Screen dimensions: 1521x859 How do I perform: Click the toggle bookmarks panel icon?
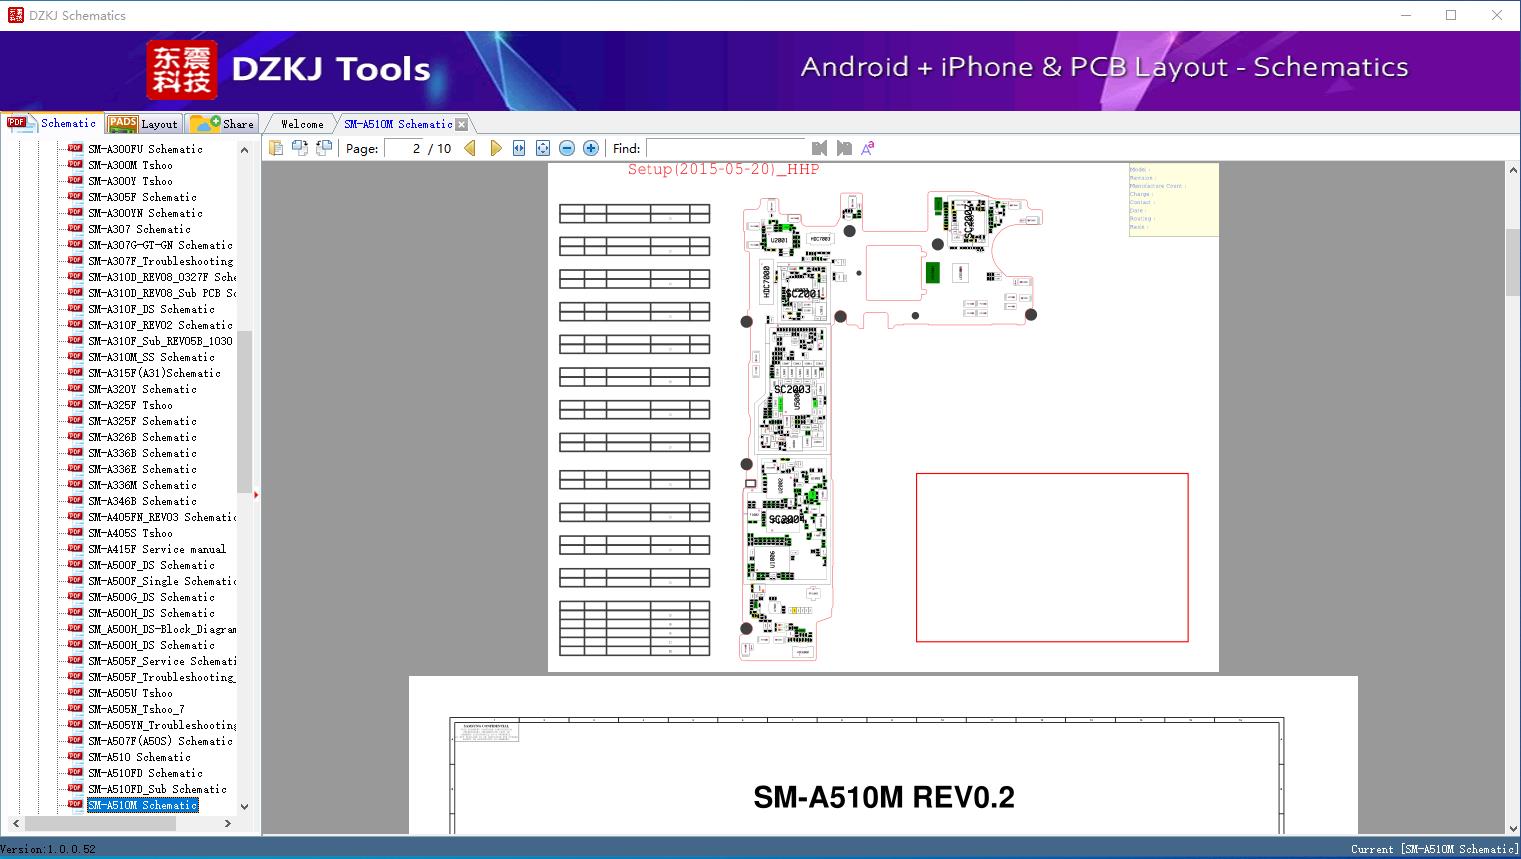(276, 148)
